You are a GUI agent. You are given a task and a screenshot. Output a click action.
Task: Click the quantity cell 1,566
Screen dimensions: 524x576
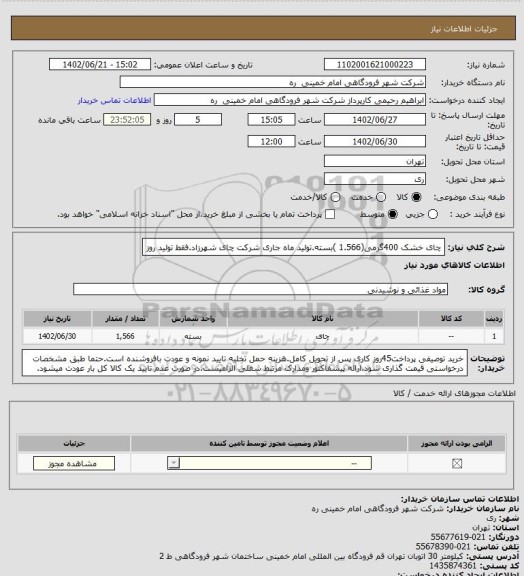pos(125,336)
